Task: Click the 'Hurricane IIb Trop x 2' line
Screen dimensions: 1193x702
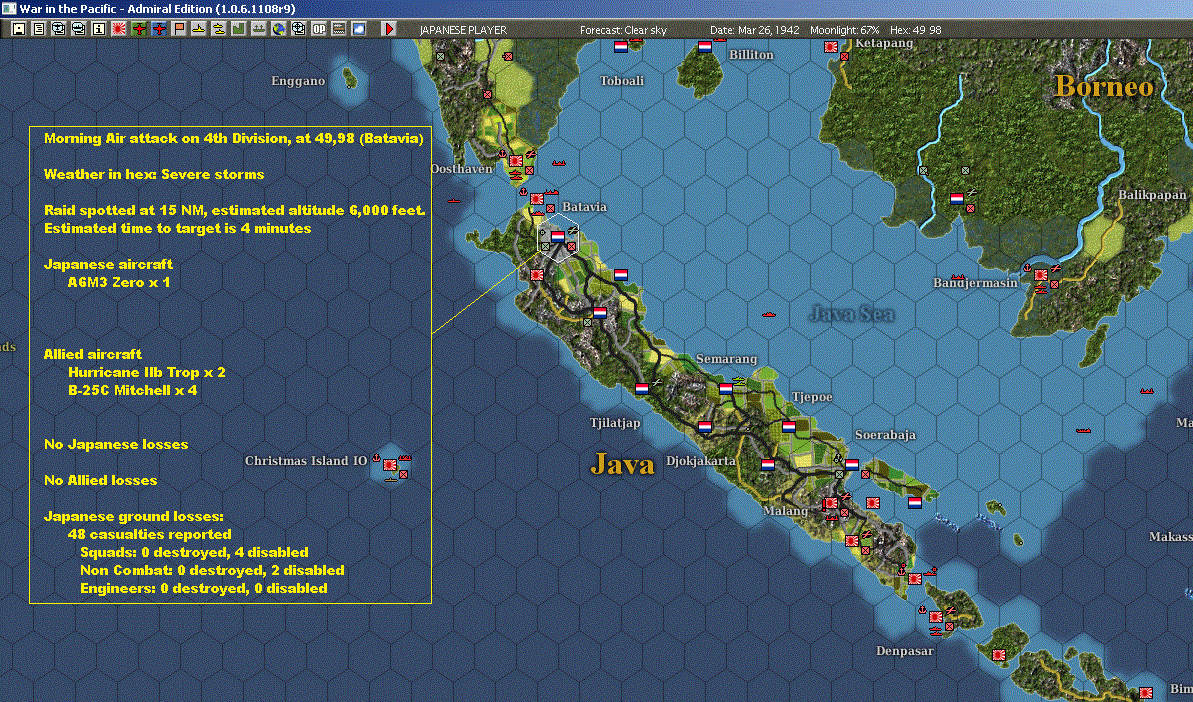Action: [x=147, y=372]
